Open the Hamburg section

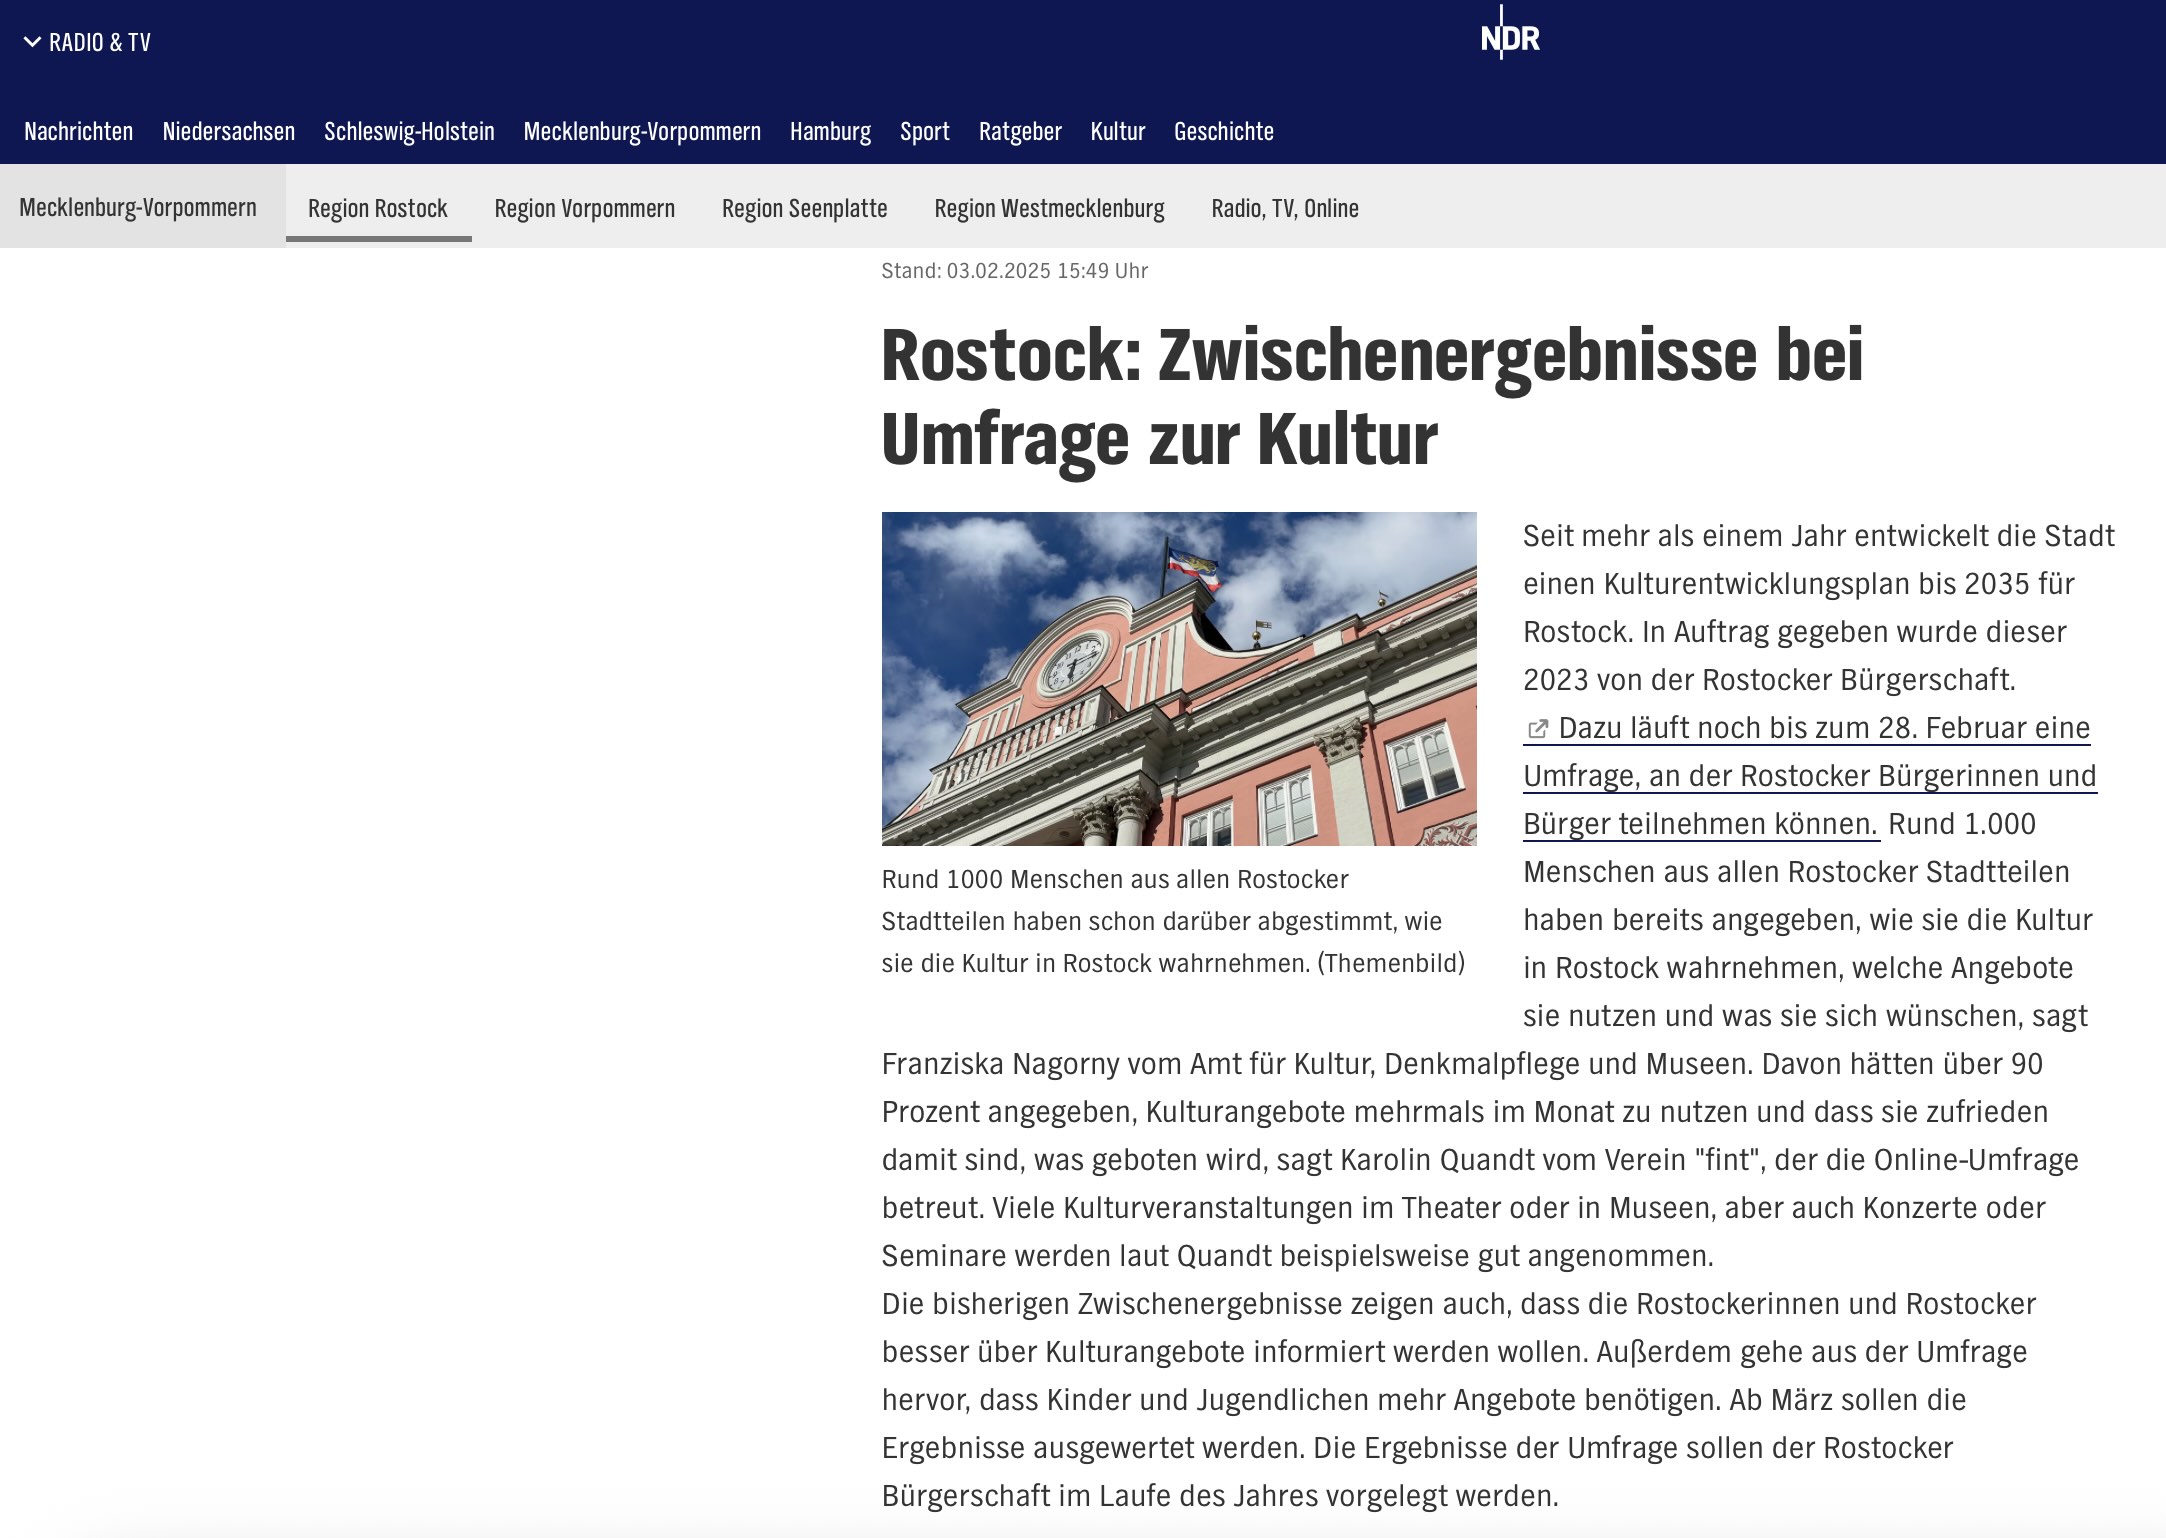click(830, 131)
